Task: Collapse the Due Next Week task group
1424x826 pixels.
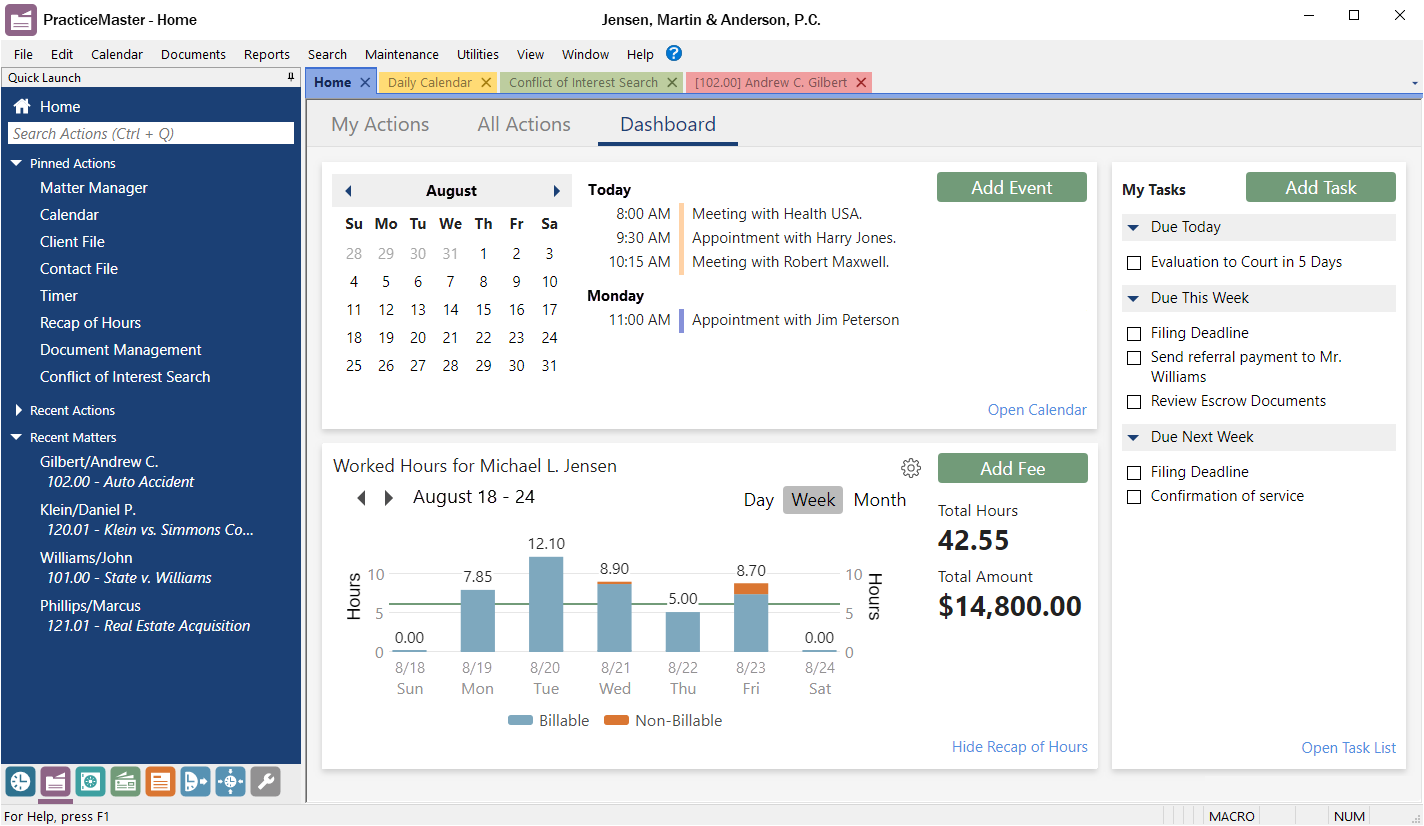Action: (x=1134, y=437)
